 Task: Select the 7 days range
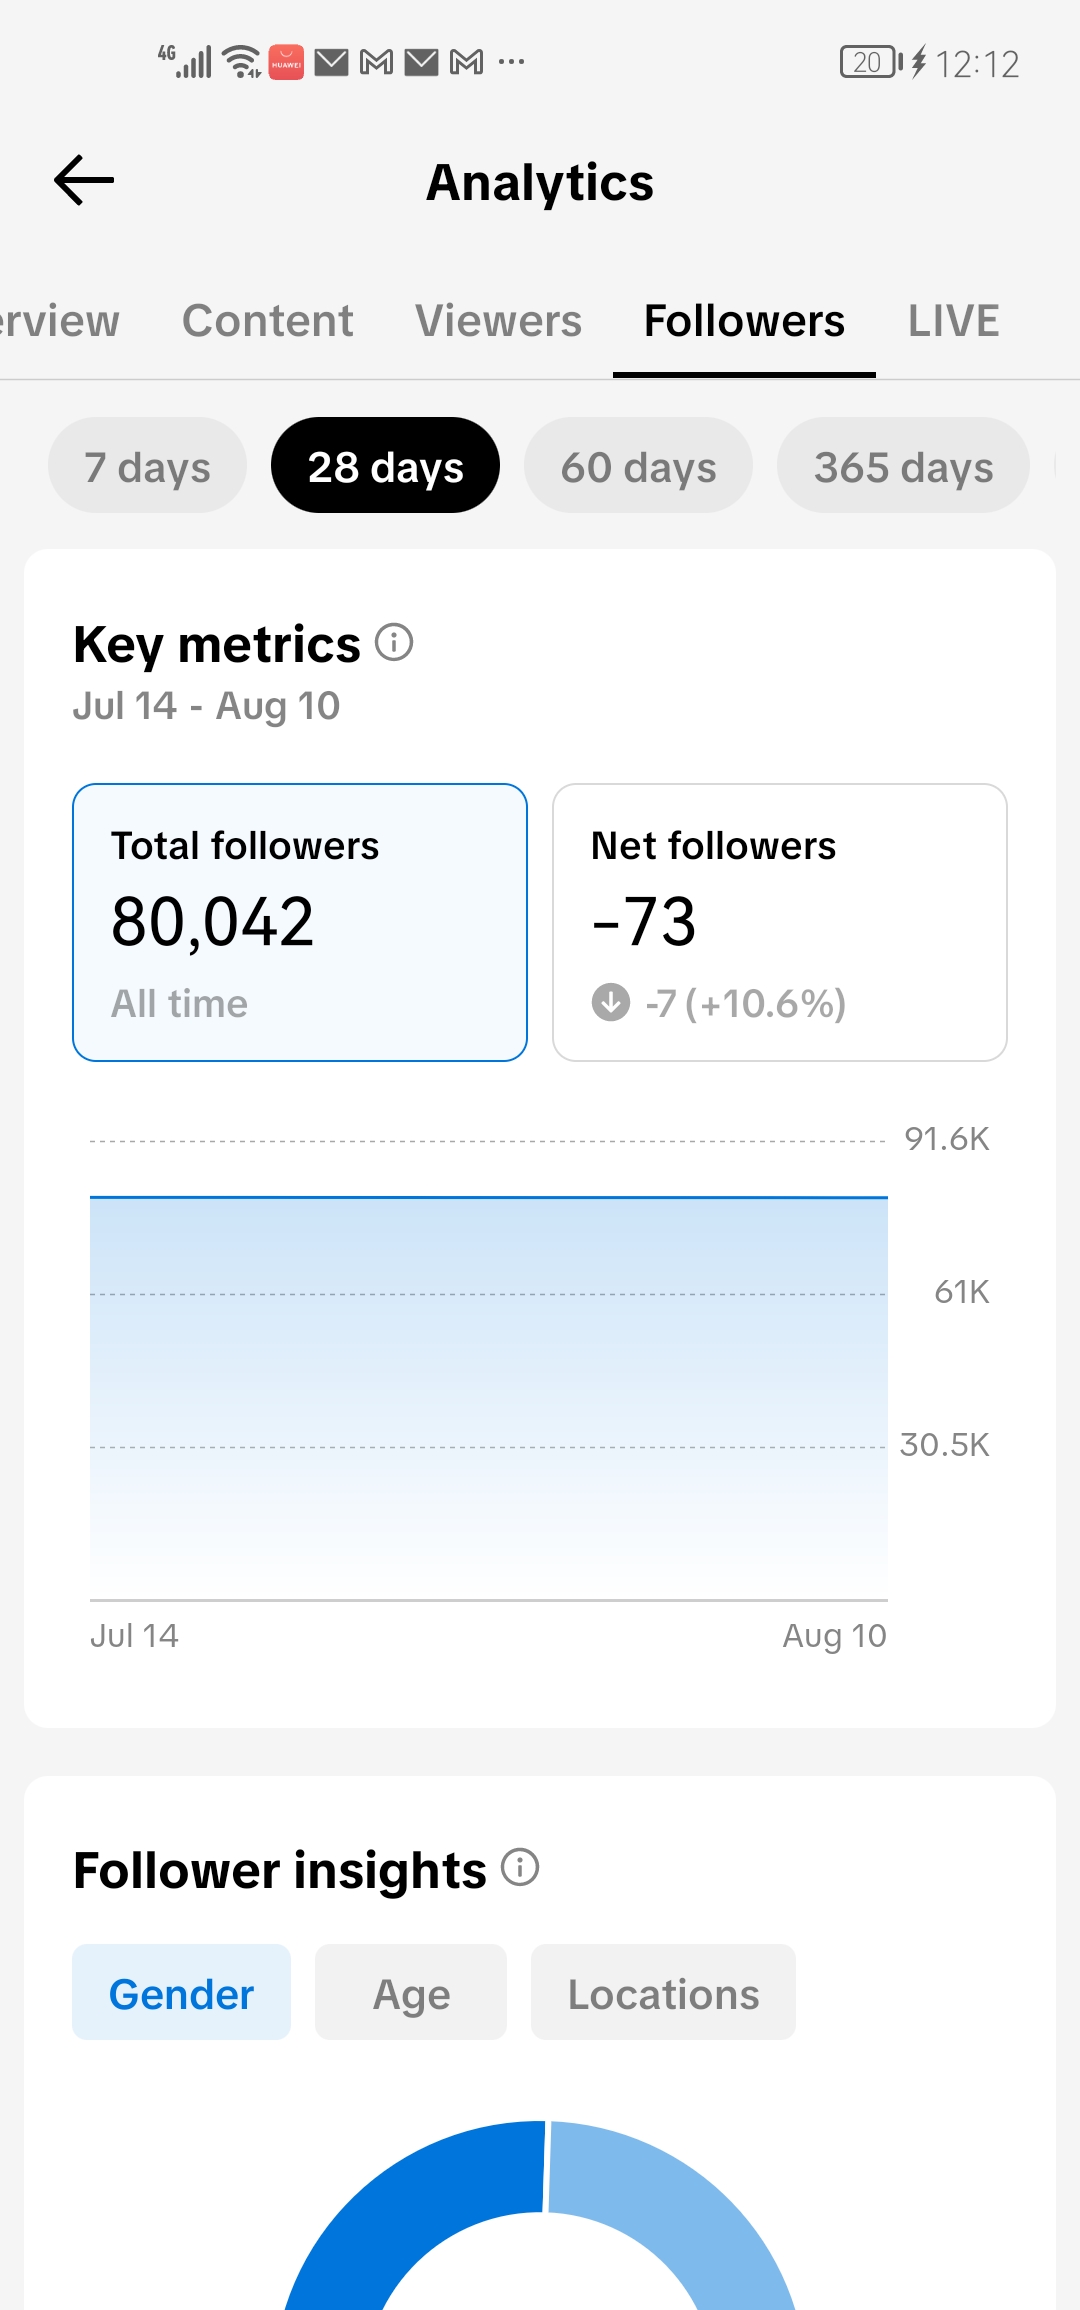147,466
